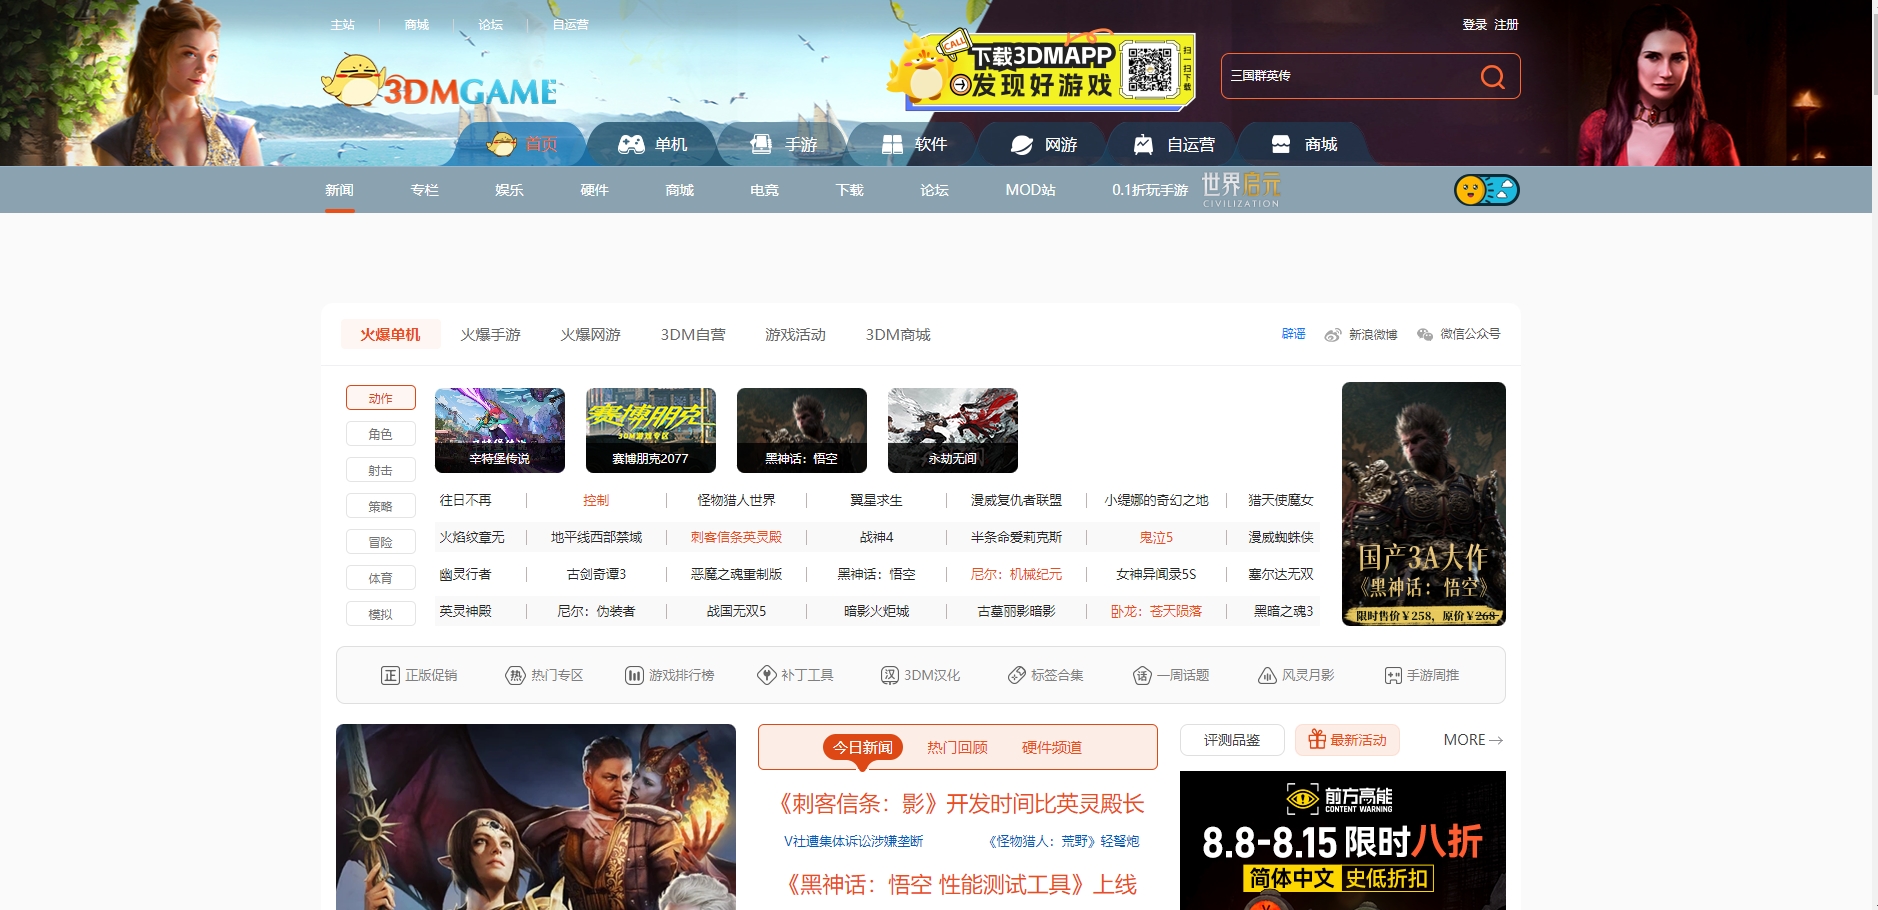The height and width of the screenshot is (910, 1878).
Task: Click the orange search magnifier icon
Action: coord(1492,76)
